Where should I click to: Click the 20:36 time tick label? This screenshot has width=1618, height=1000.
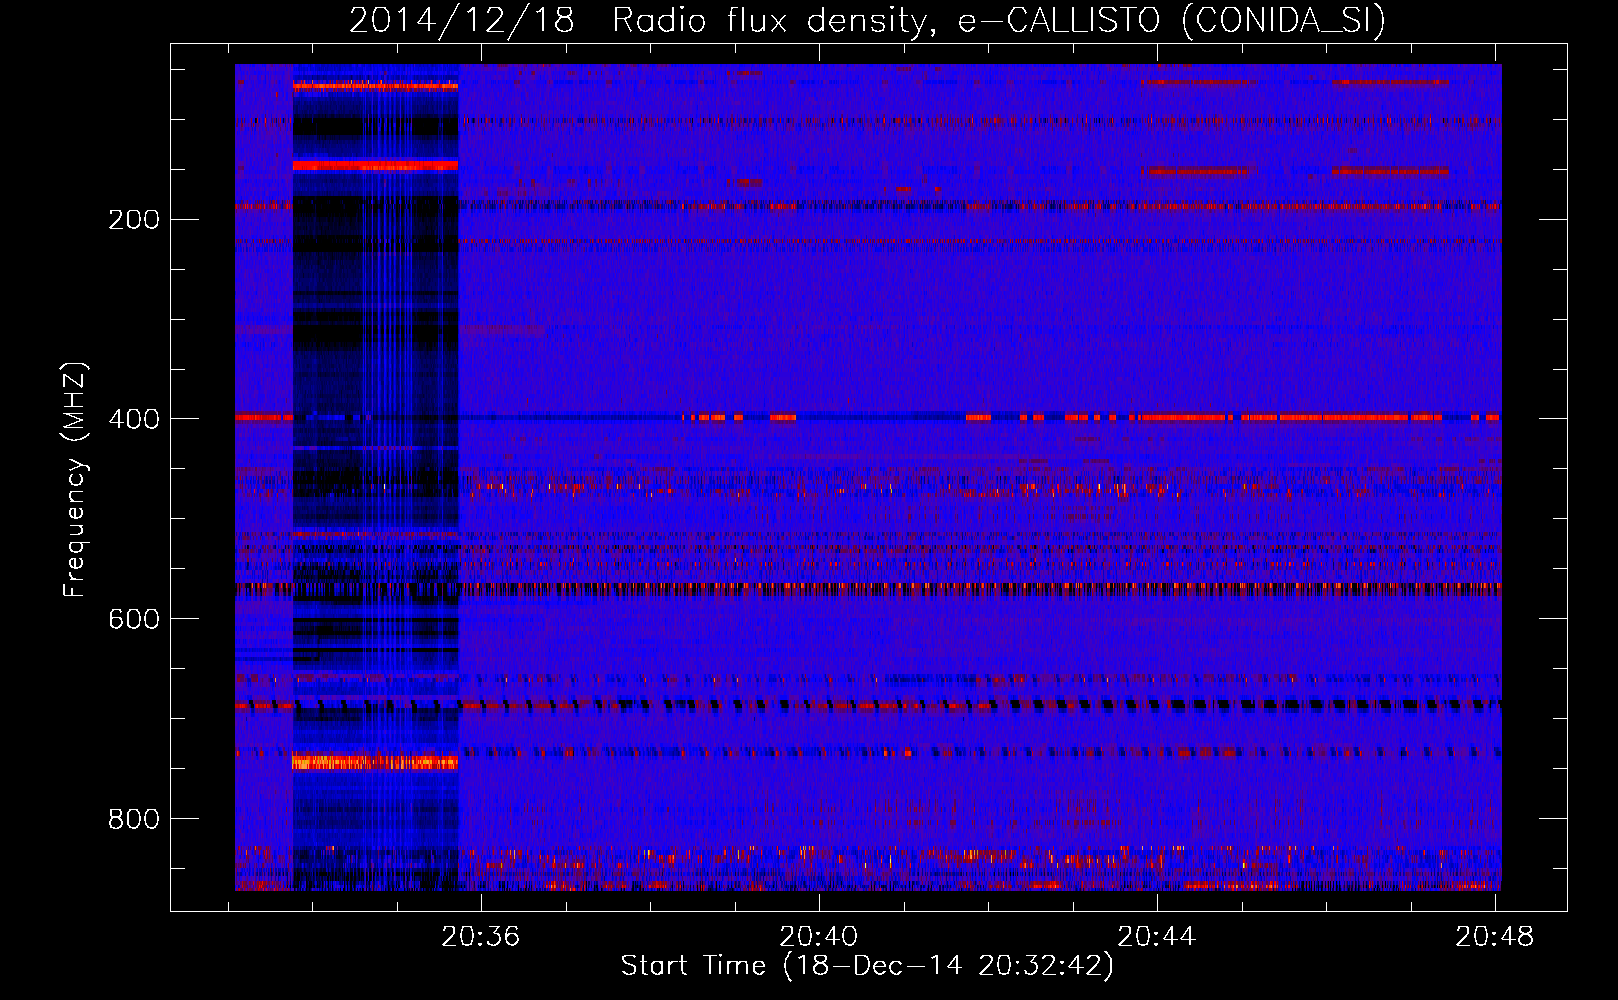[481, 937]
